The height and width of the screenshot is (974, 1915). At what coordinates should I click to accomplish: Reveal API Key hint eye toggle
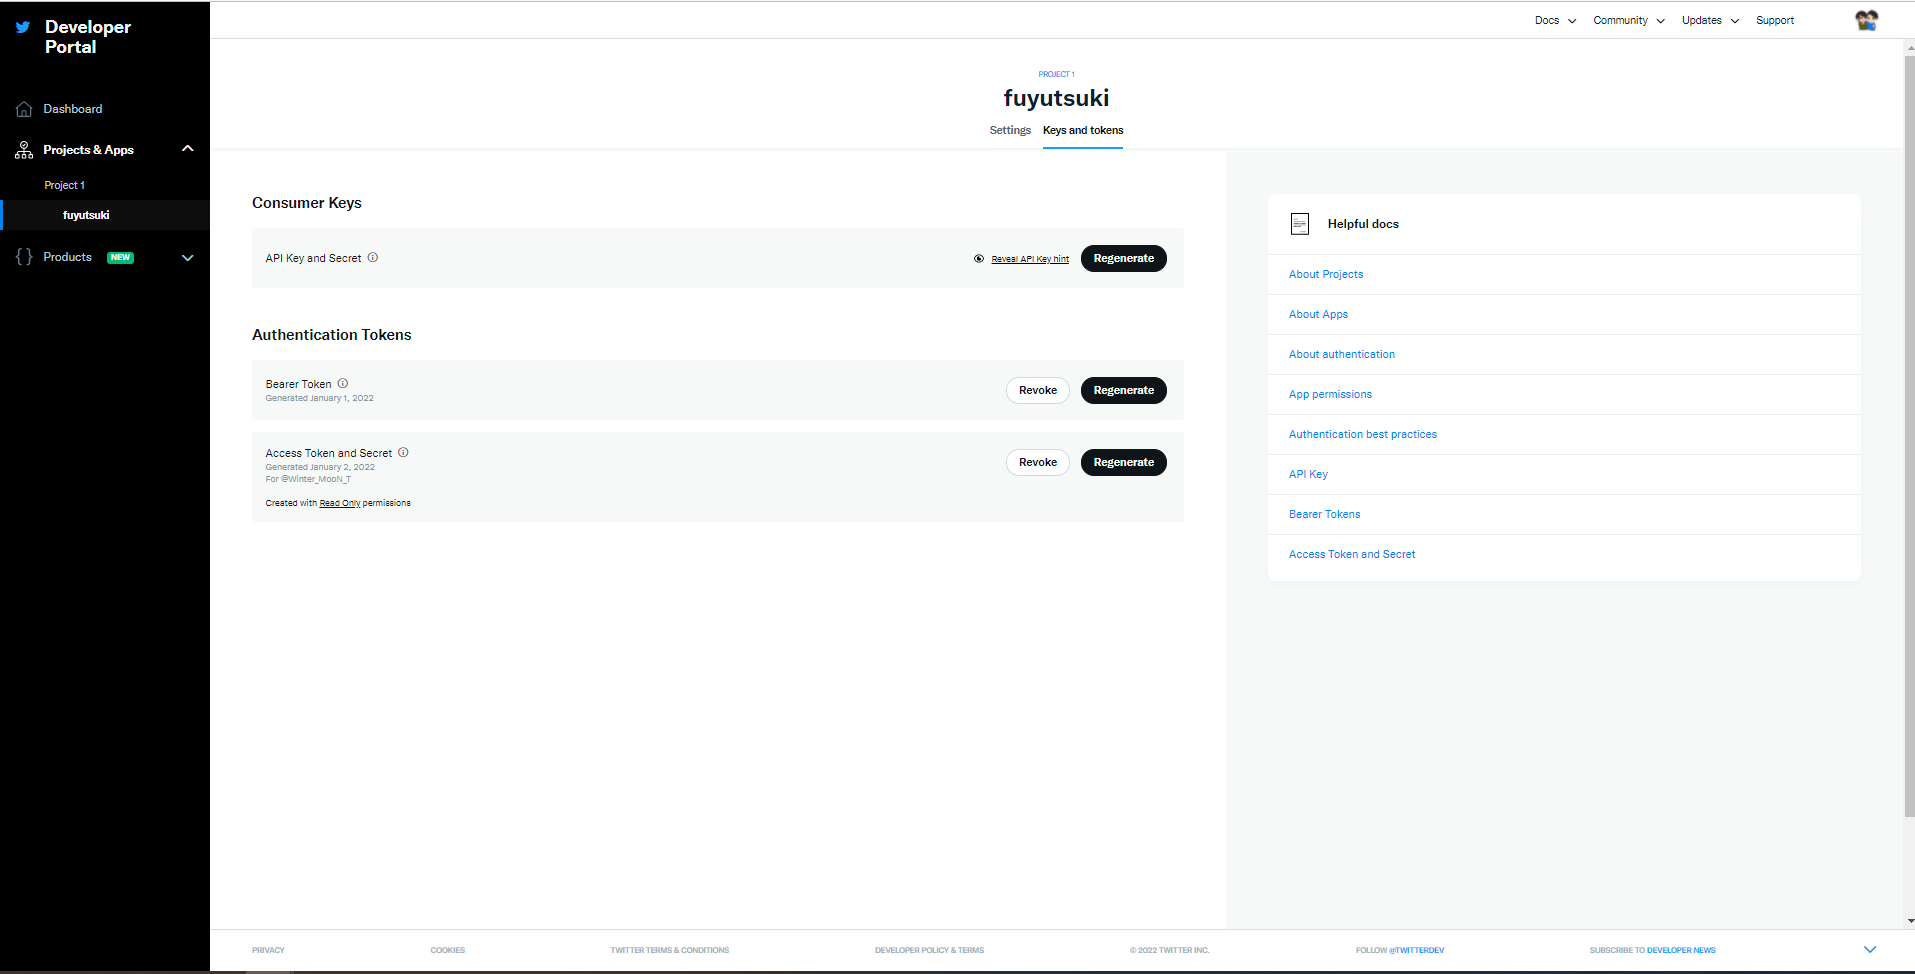click(x=979, y=259)
